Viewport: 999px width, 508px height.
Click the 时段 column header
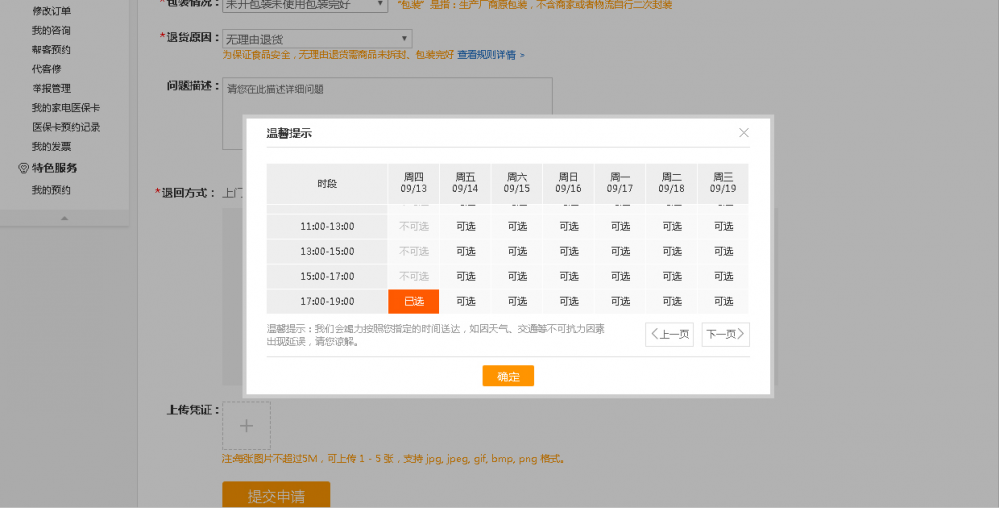click(x=327, y=184)
